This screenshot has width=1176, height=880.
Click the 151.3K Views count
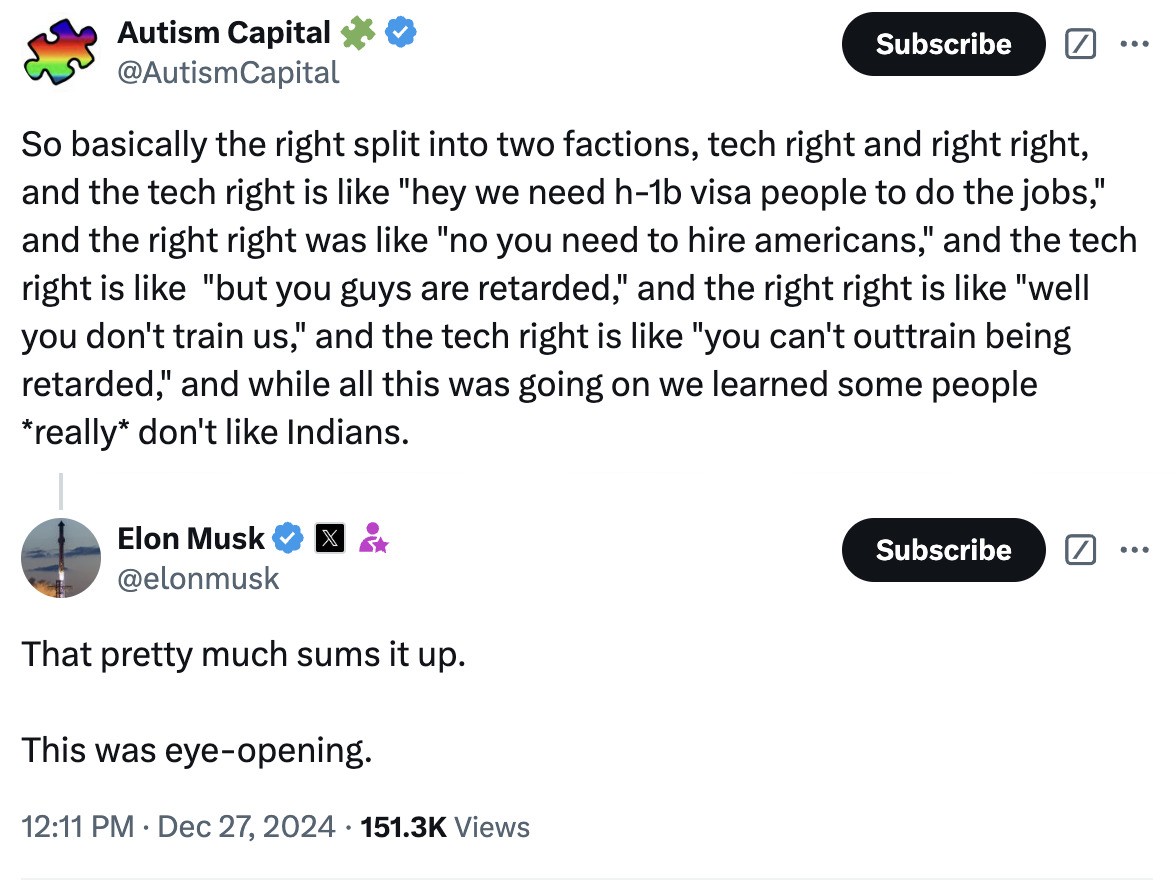click(443, 827)
